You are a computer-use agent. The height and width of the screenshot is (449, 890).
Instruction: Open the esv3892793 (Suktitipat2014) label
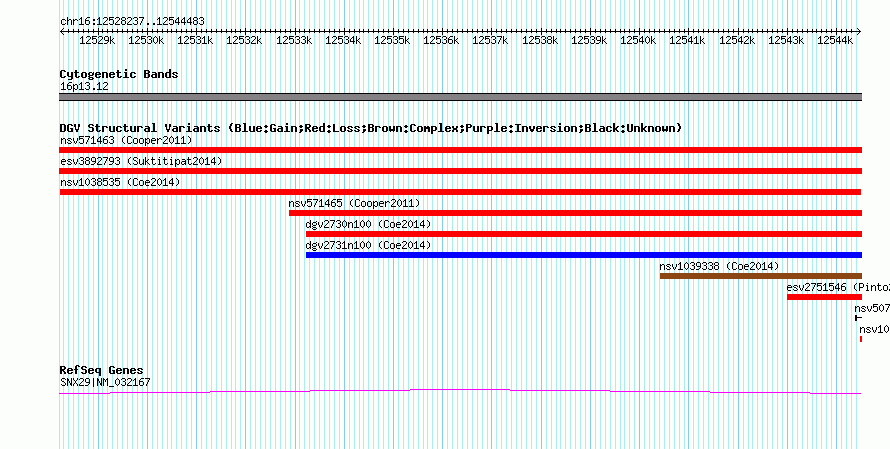tap(141, 161)
